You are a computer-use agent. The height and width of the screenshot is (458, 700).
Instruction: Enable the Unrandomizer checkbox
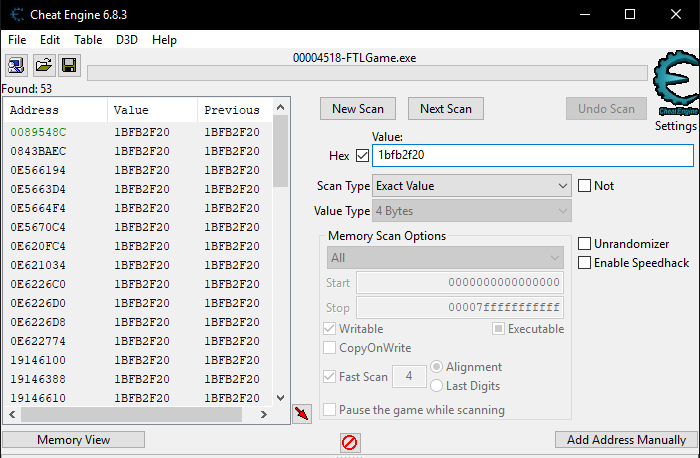click(x=584, y=244)
